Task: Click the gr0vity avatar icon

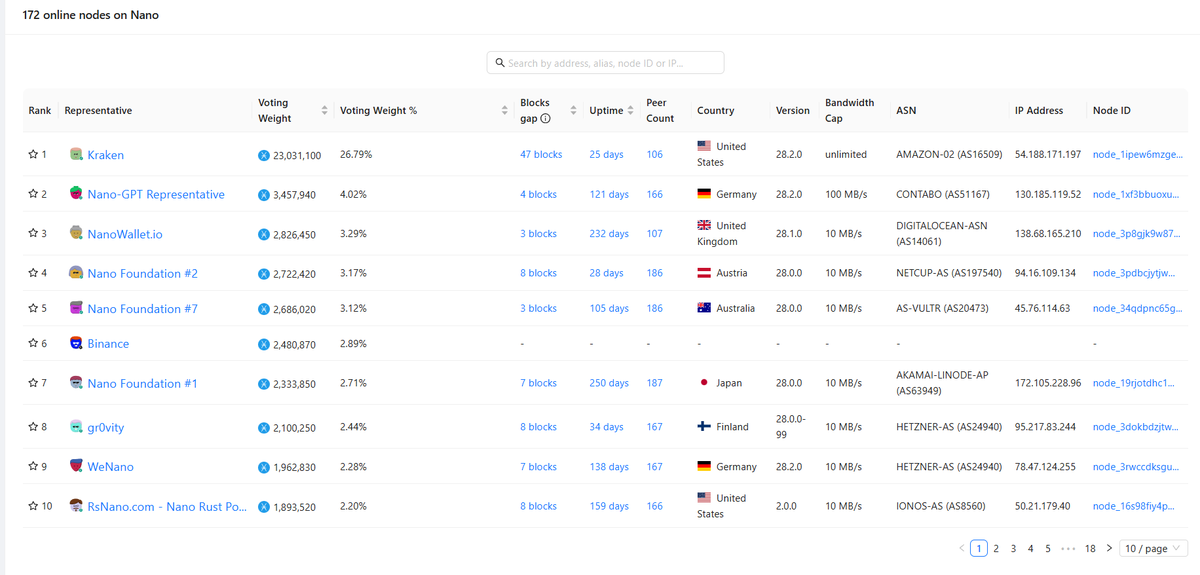Action: [x=76, y=427]
